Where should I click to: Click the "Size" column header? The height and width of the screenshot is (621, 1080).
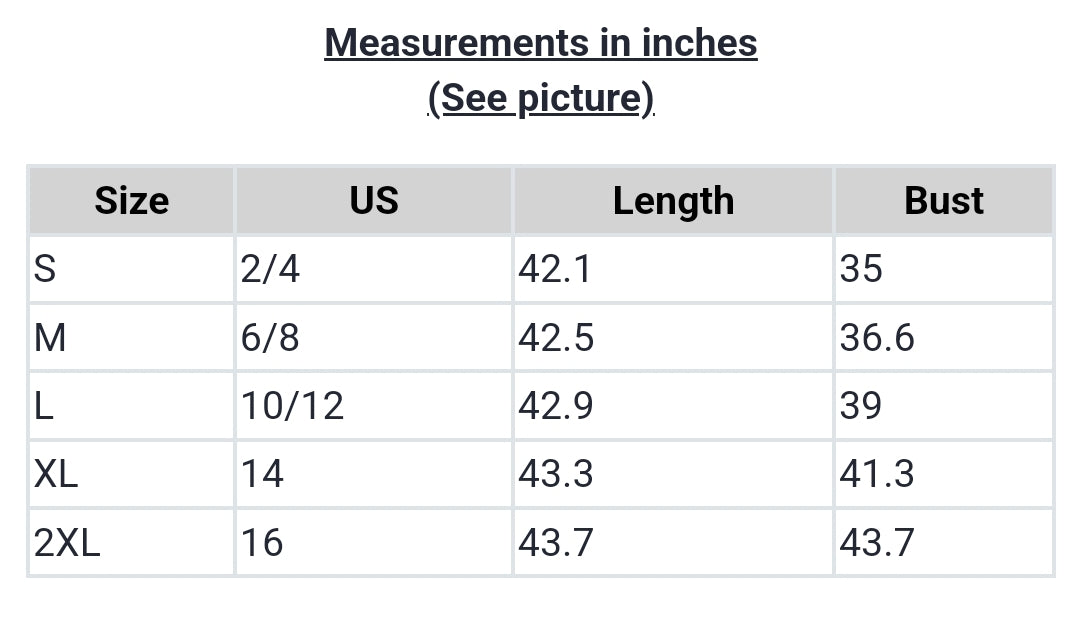(x=131, y=201)
